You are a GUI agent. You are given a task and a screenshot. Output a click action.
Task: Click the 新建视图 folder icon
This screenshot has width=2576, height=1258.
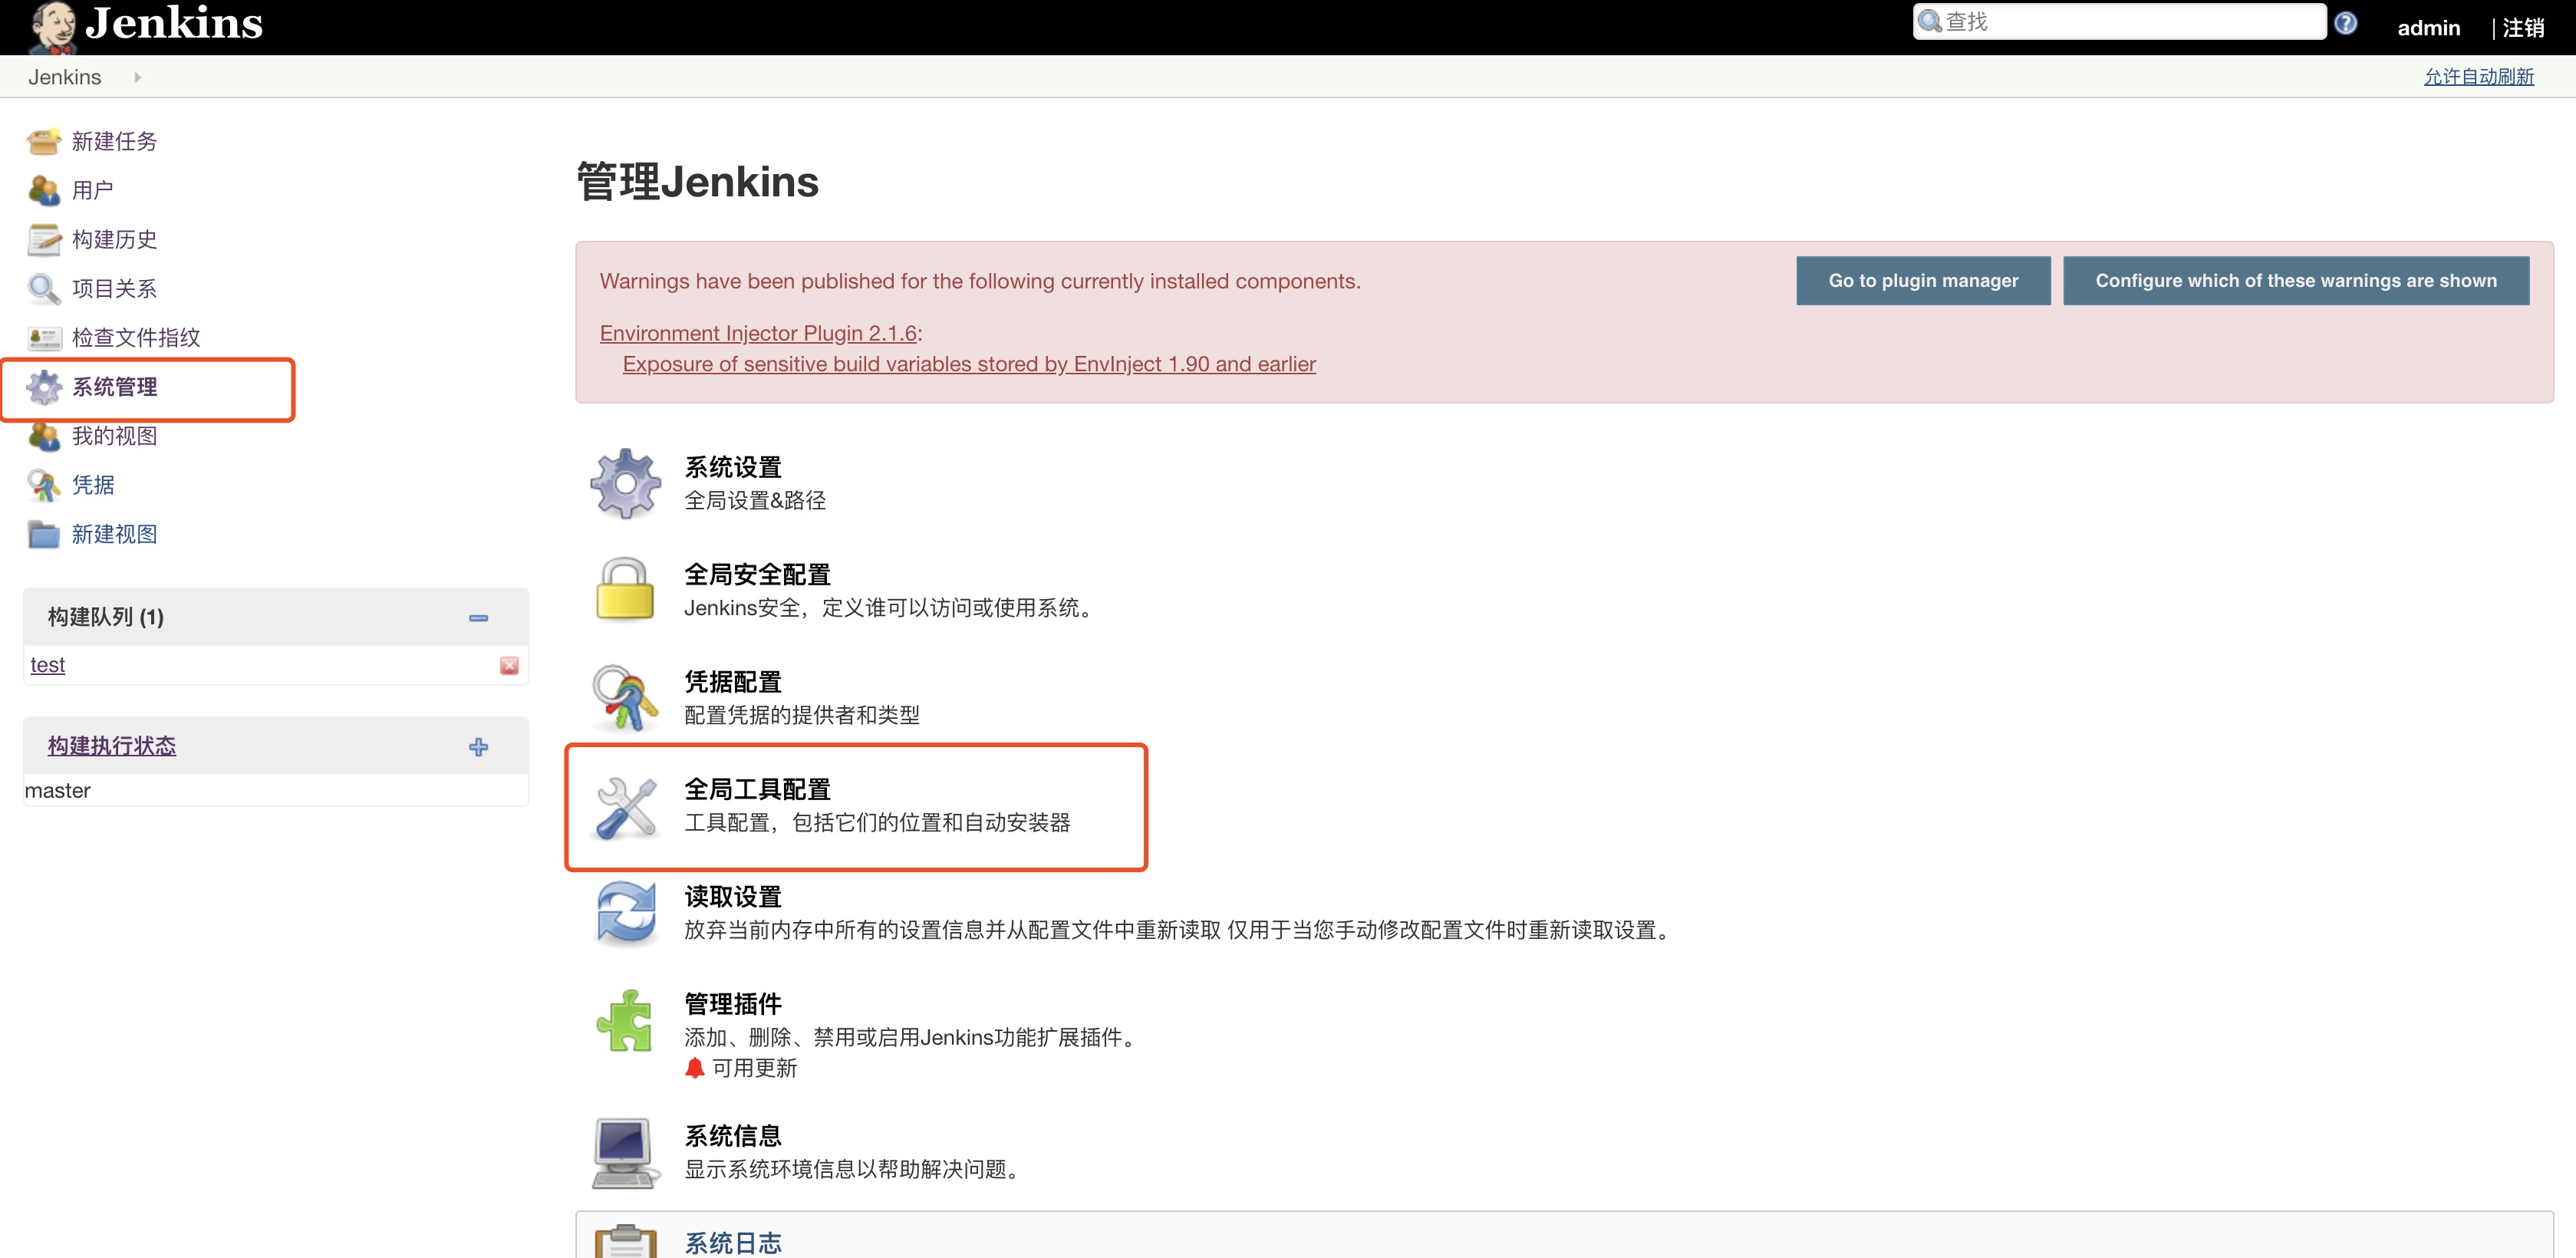pyautogui.click(x=43, y=535)
